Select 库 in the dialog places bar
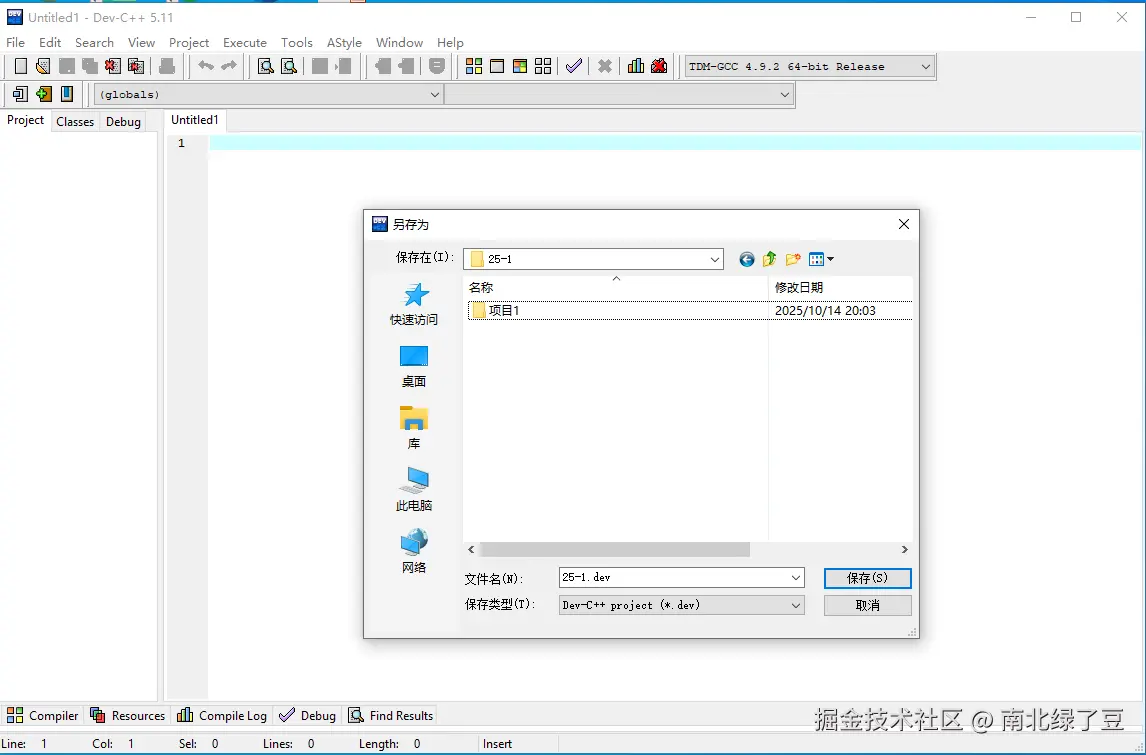This screenshot has width=1146, height=755. coord(414,428)
